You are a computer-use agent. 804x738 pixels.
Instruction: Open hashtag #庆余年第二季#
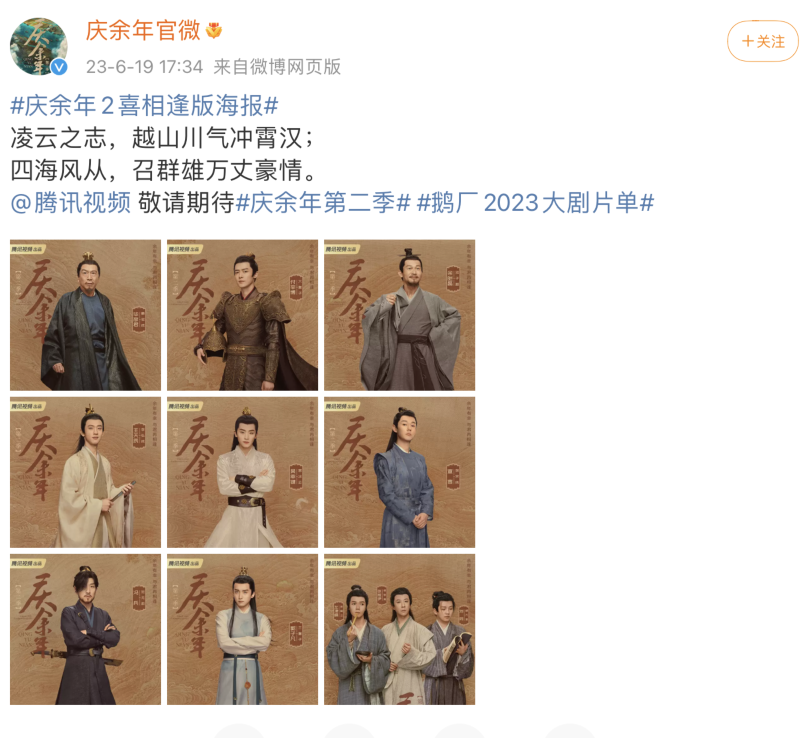click(323, 203)
